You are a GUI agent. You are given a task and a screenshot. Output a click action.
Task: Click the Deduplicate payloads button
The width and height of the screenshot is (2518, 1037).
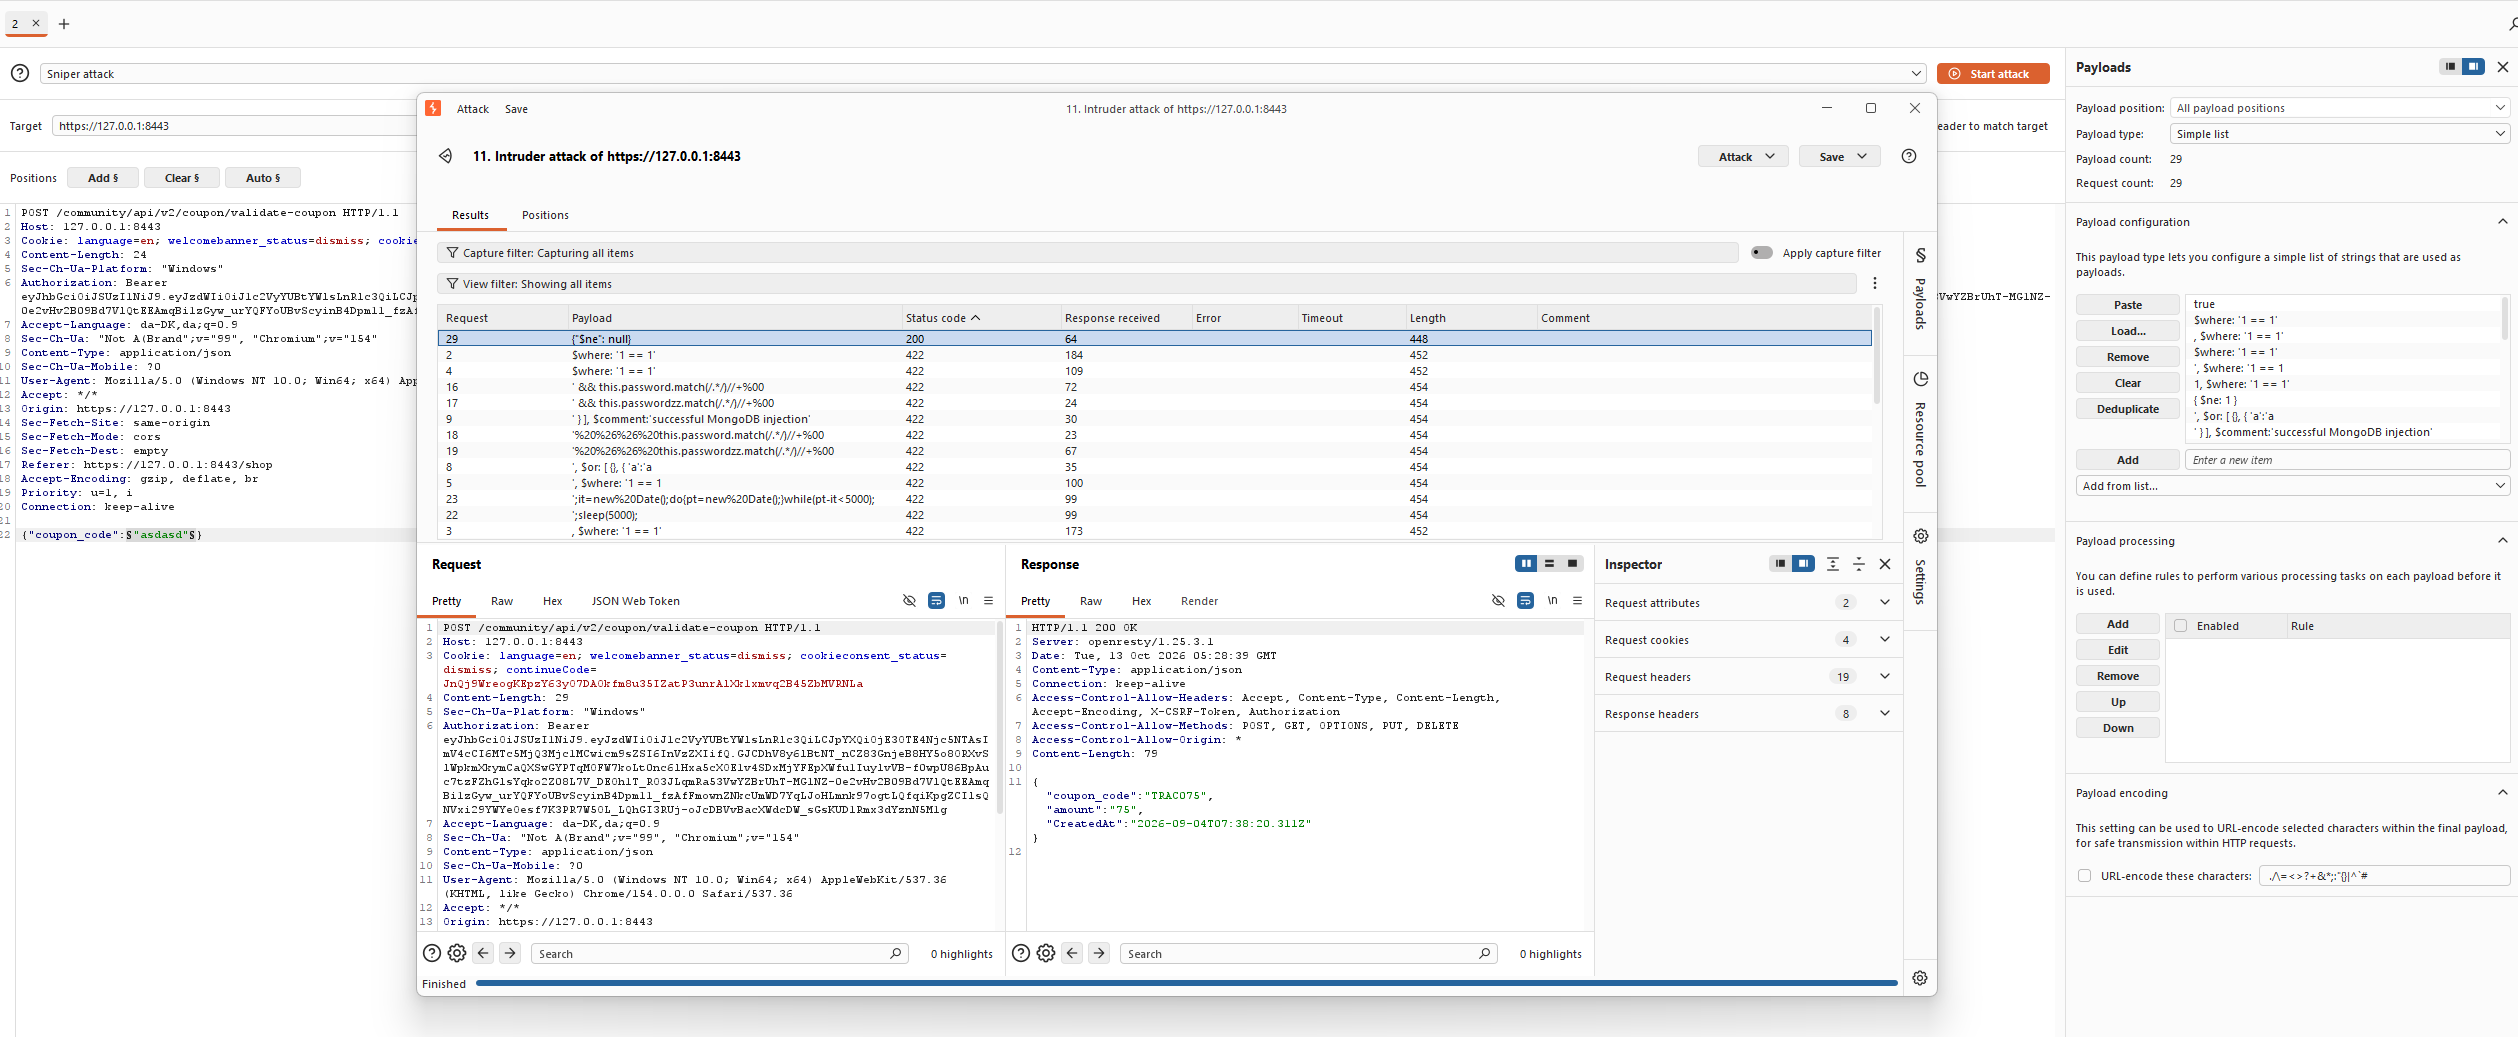2127,409
